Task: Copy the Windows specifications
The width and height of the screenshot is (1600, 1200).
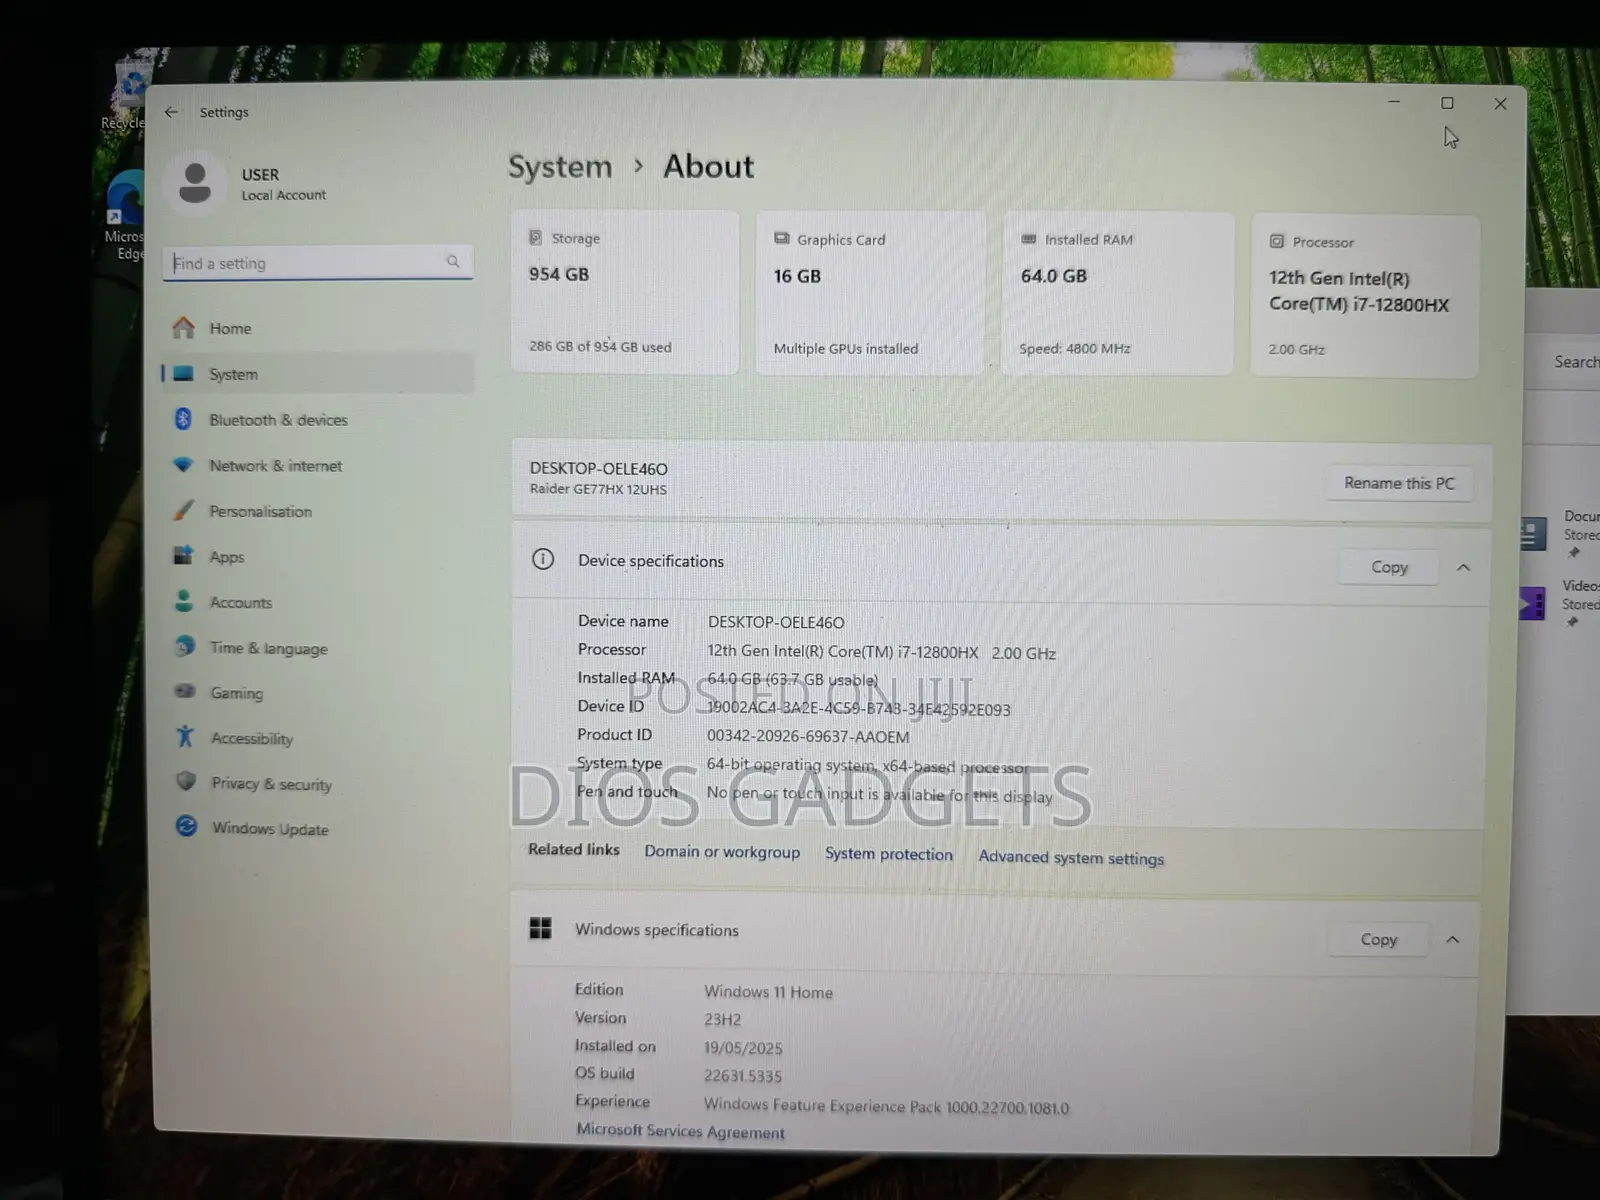Action: pos(1378,939)
